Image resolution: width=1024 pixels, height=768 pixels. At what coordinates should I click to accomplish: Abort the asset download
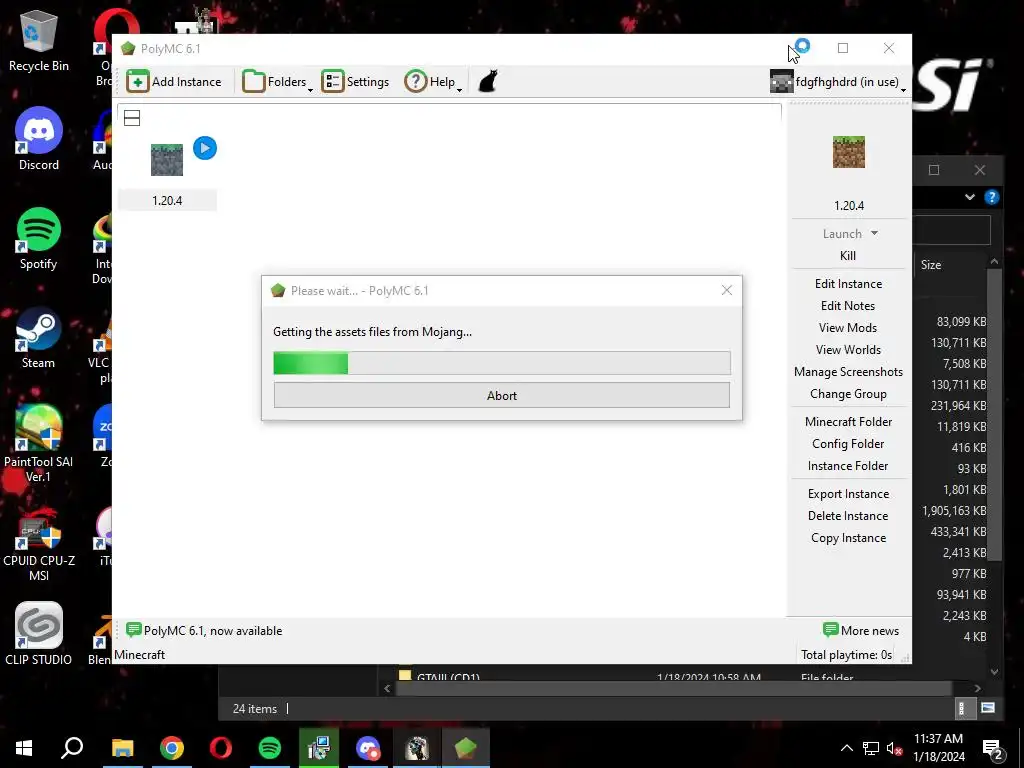pos(502,395)
